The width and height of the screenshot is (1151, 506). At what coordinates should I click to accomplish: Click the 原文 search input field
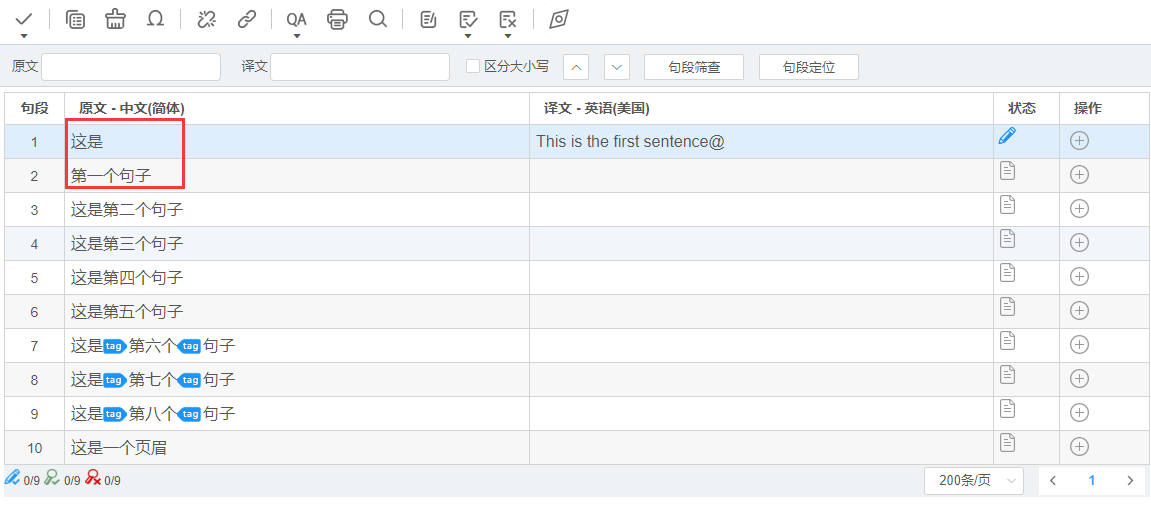coord(130,67)
